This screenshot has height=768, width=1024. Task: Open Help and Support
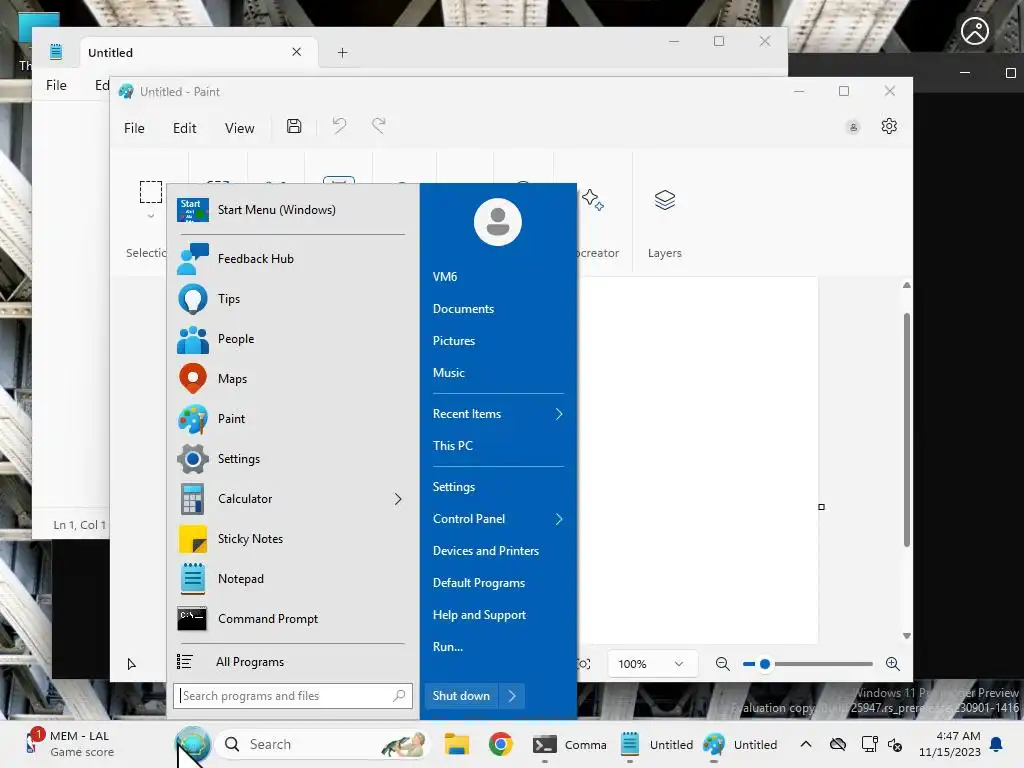pyautogui.click(x=479, y=615)
